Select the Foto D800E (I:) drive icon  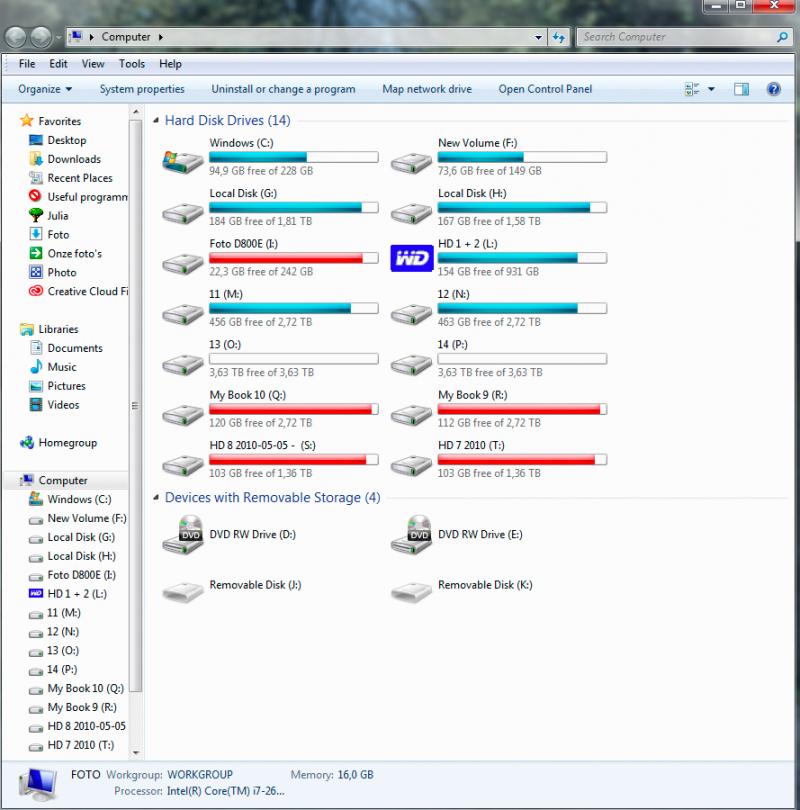point(182,263)
